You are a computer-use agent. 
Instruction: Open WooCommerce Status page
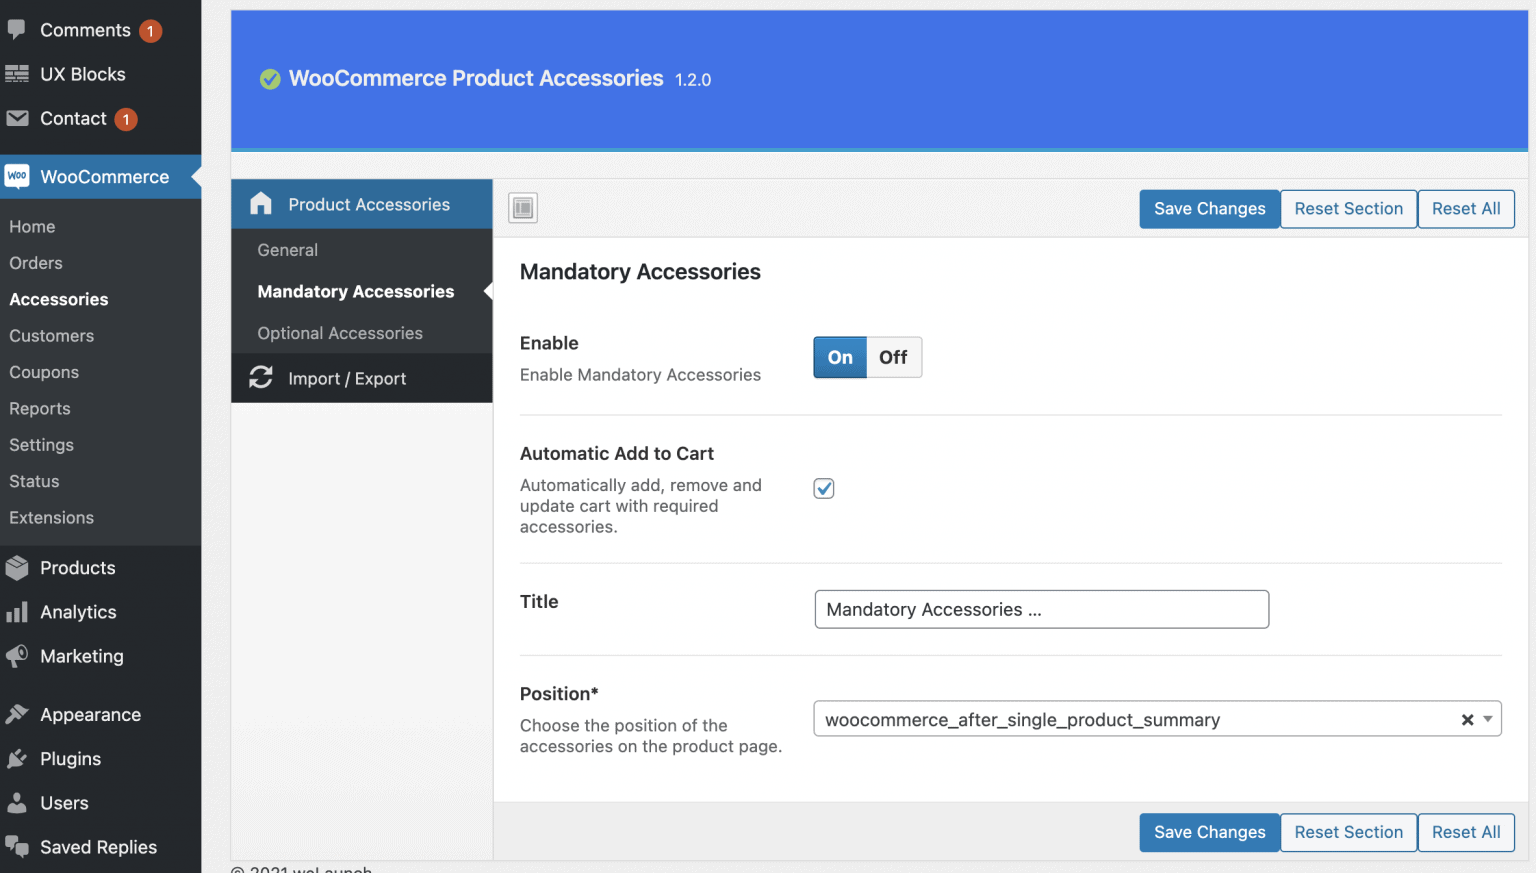[34, 481]
